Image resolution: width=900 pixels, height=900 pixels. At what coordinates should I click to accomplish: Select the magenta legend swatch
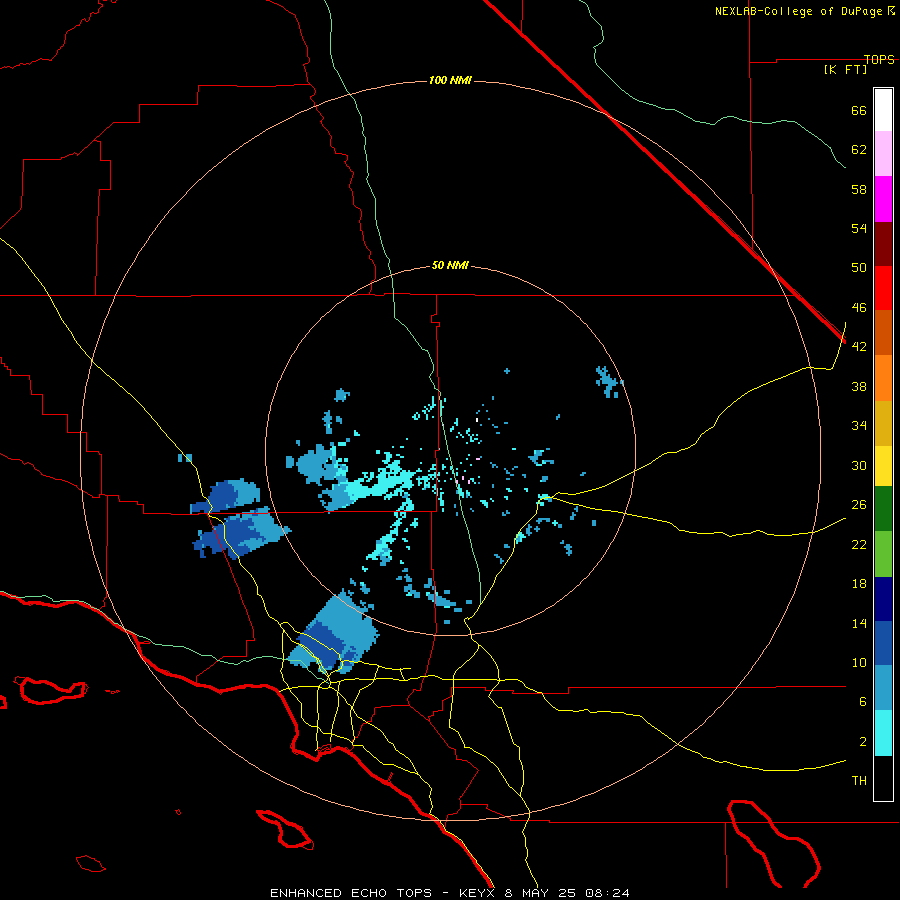point(883,199)
